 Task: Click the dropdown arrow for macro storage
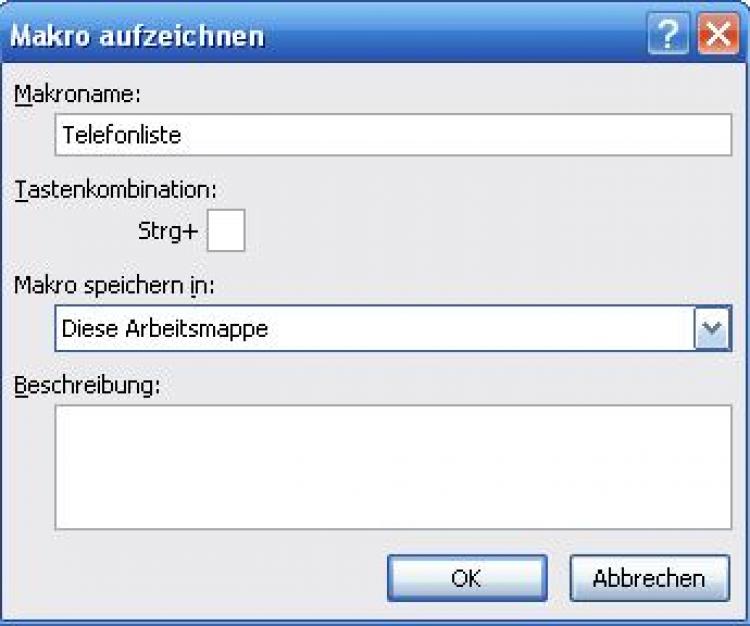click(x=711, y=328)
